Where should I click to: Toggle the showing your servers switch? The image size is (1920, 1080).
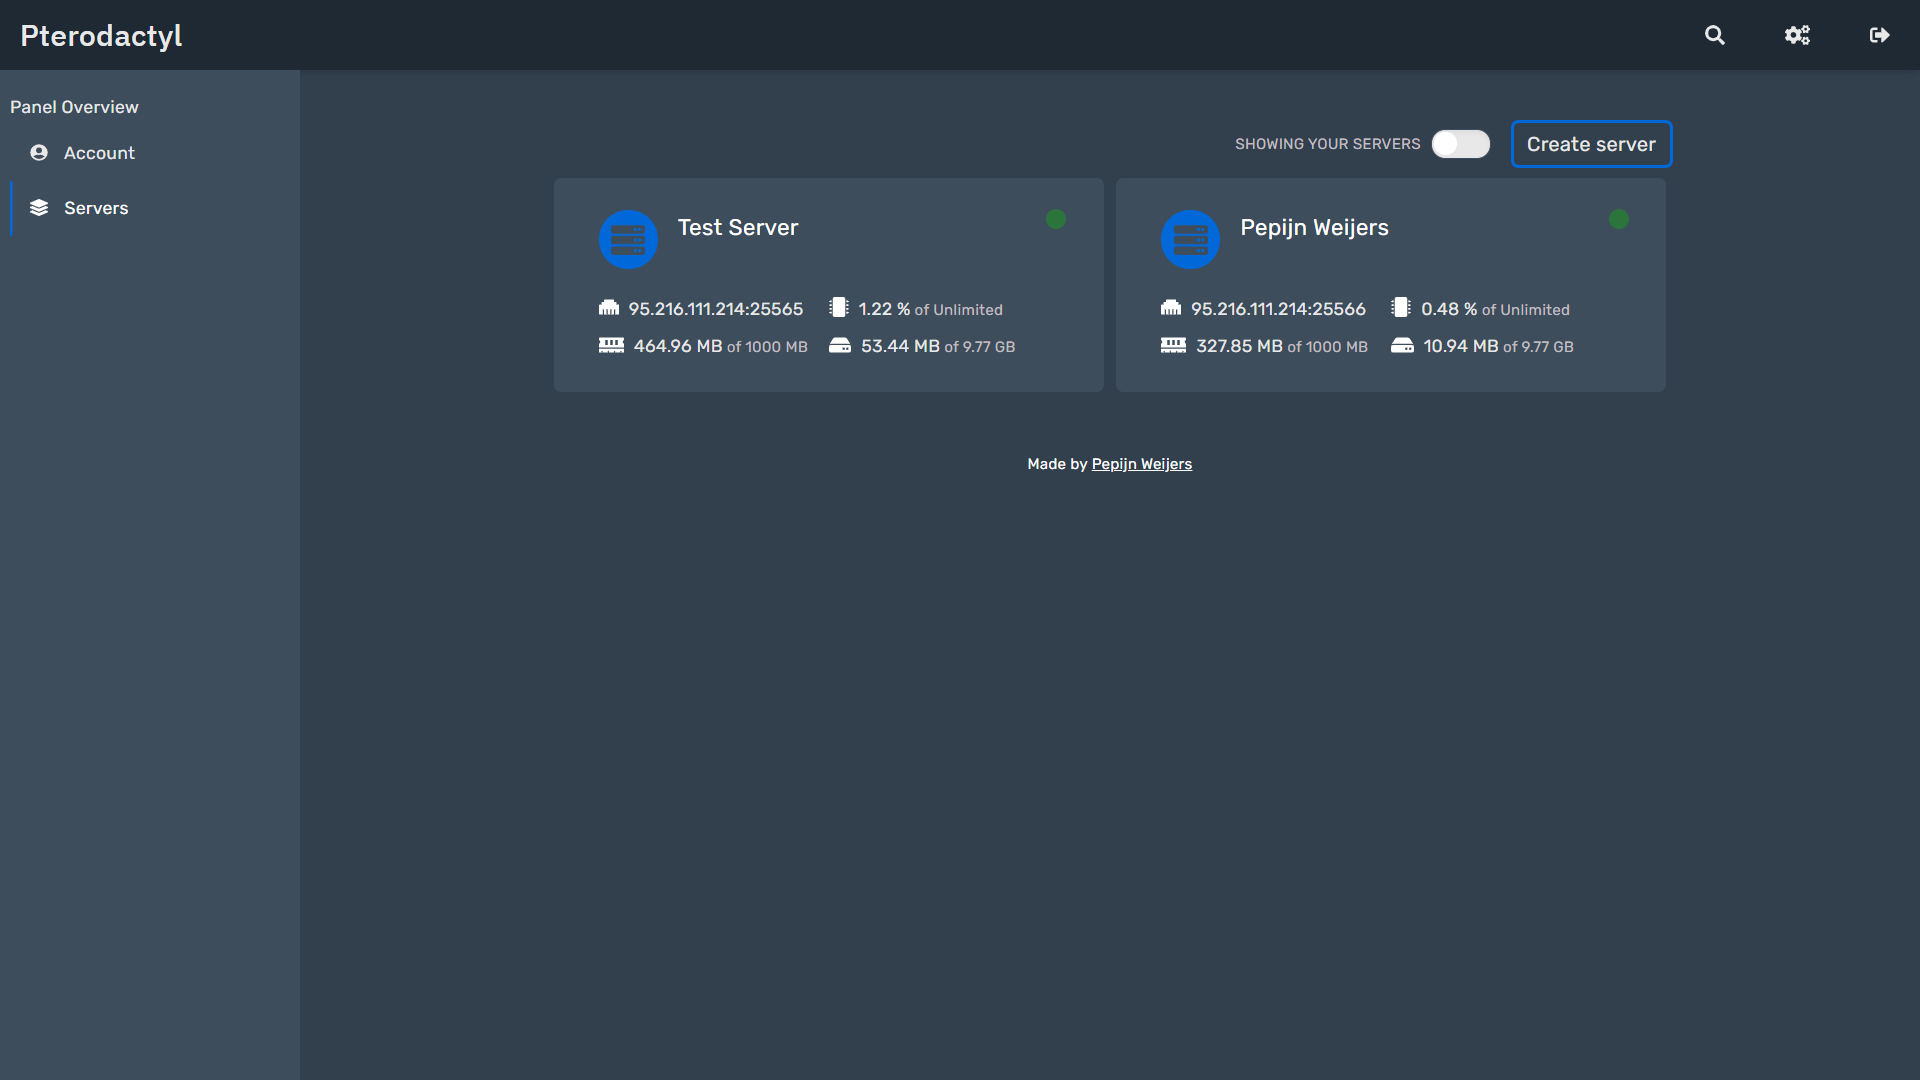tap(1460, 144)
